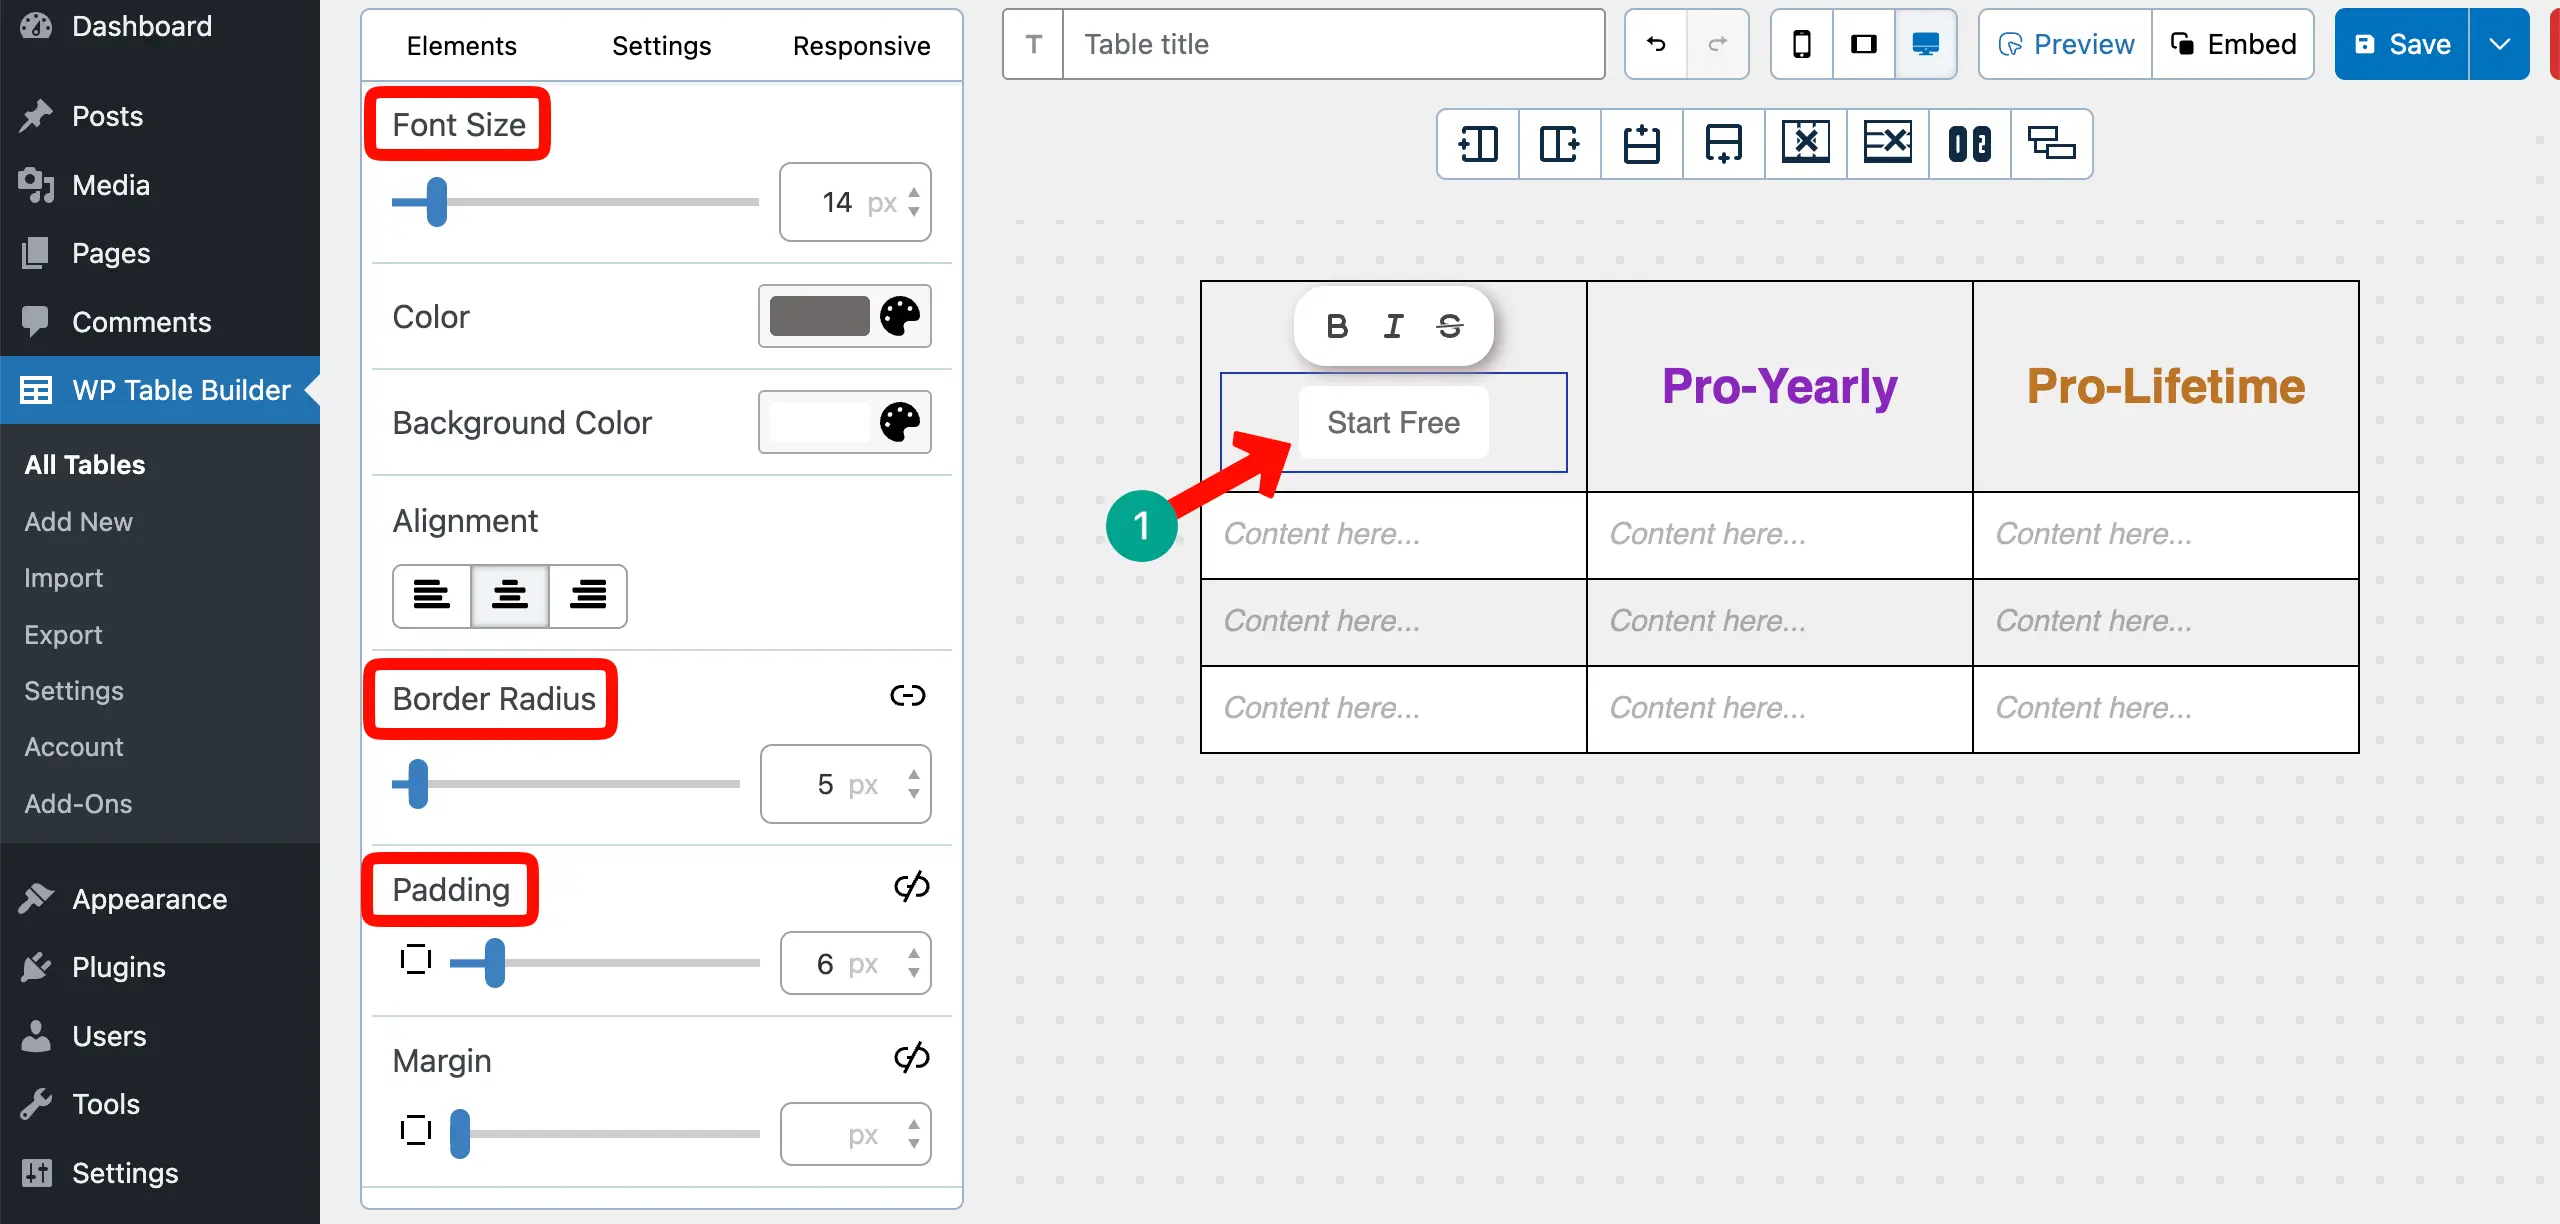Viewport: 2560px width, 1224px height.
Task: Switch to mobile device view
Action: tap(1801, 44)
